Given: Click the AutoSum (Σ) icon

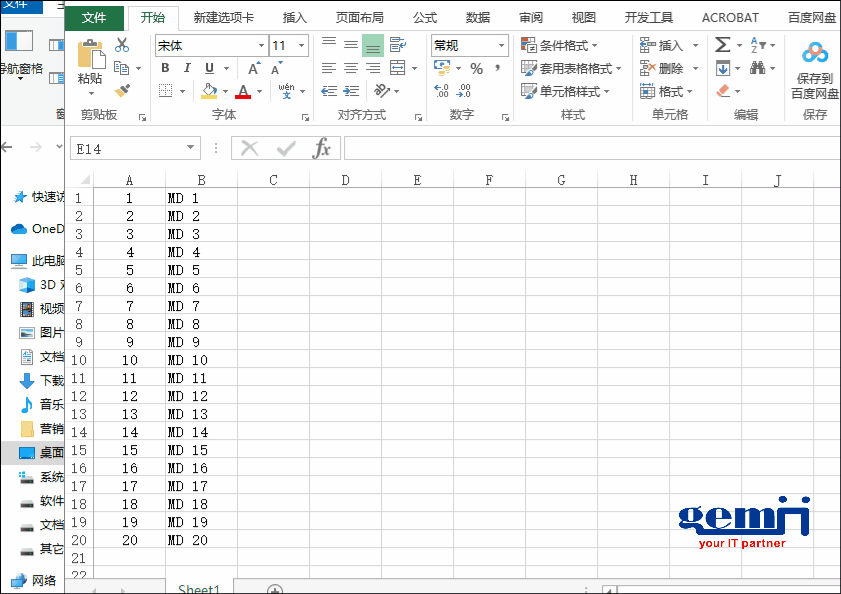Looking at the screenshot, I should pos(722,44).
